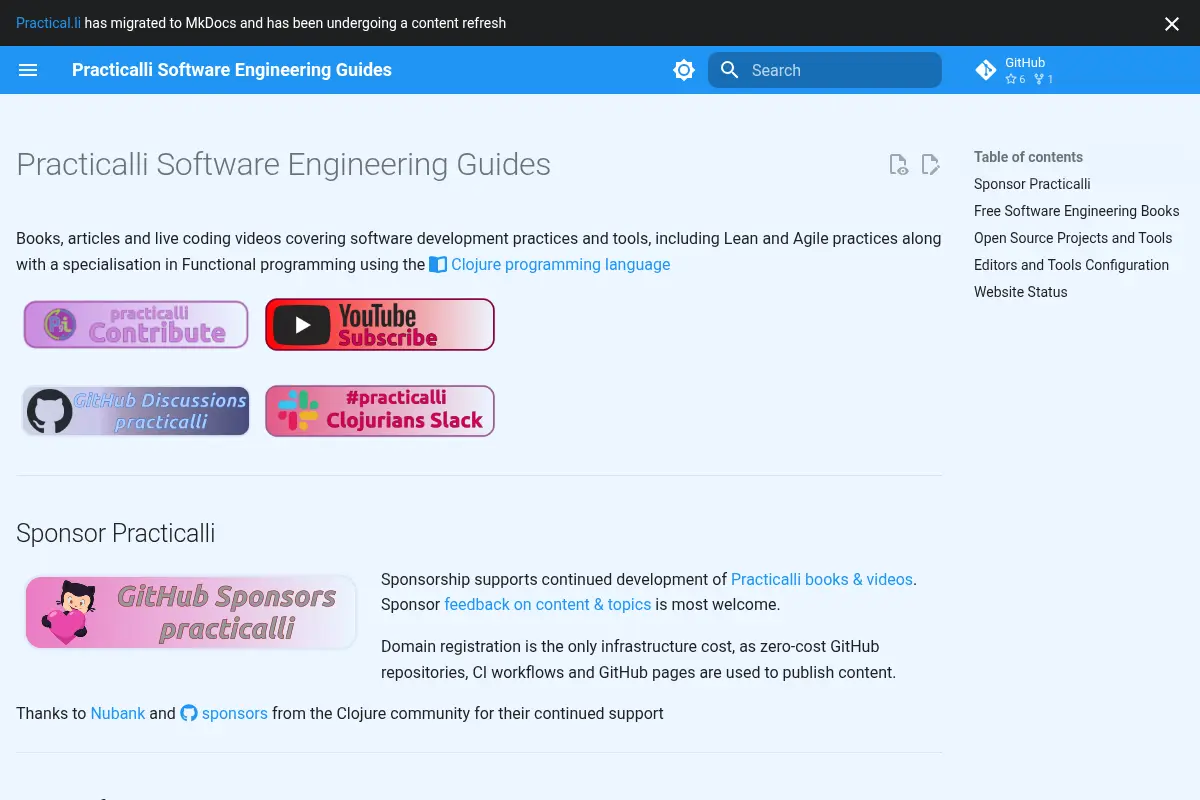The width and height of the screenshot is (1200, 800).
Task: Go to Open Source Projects and Tools
Action: point(1073,238)
